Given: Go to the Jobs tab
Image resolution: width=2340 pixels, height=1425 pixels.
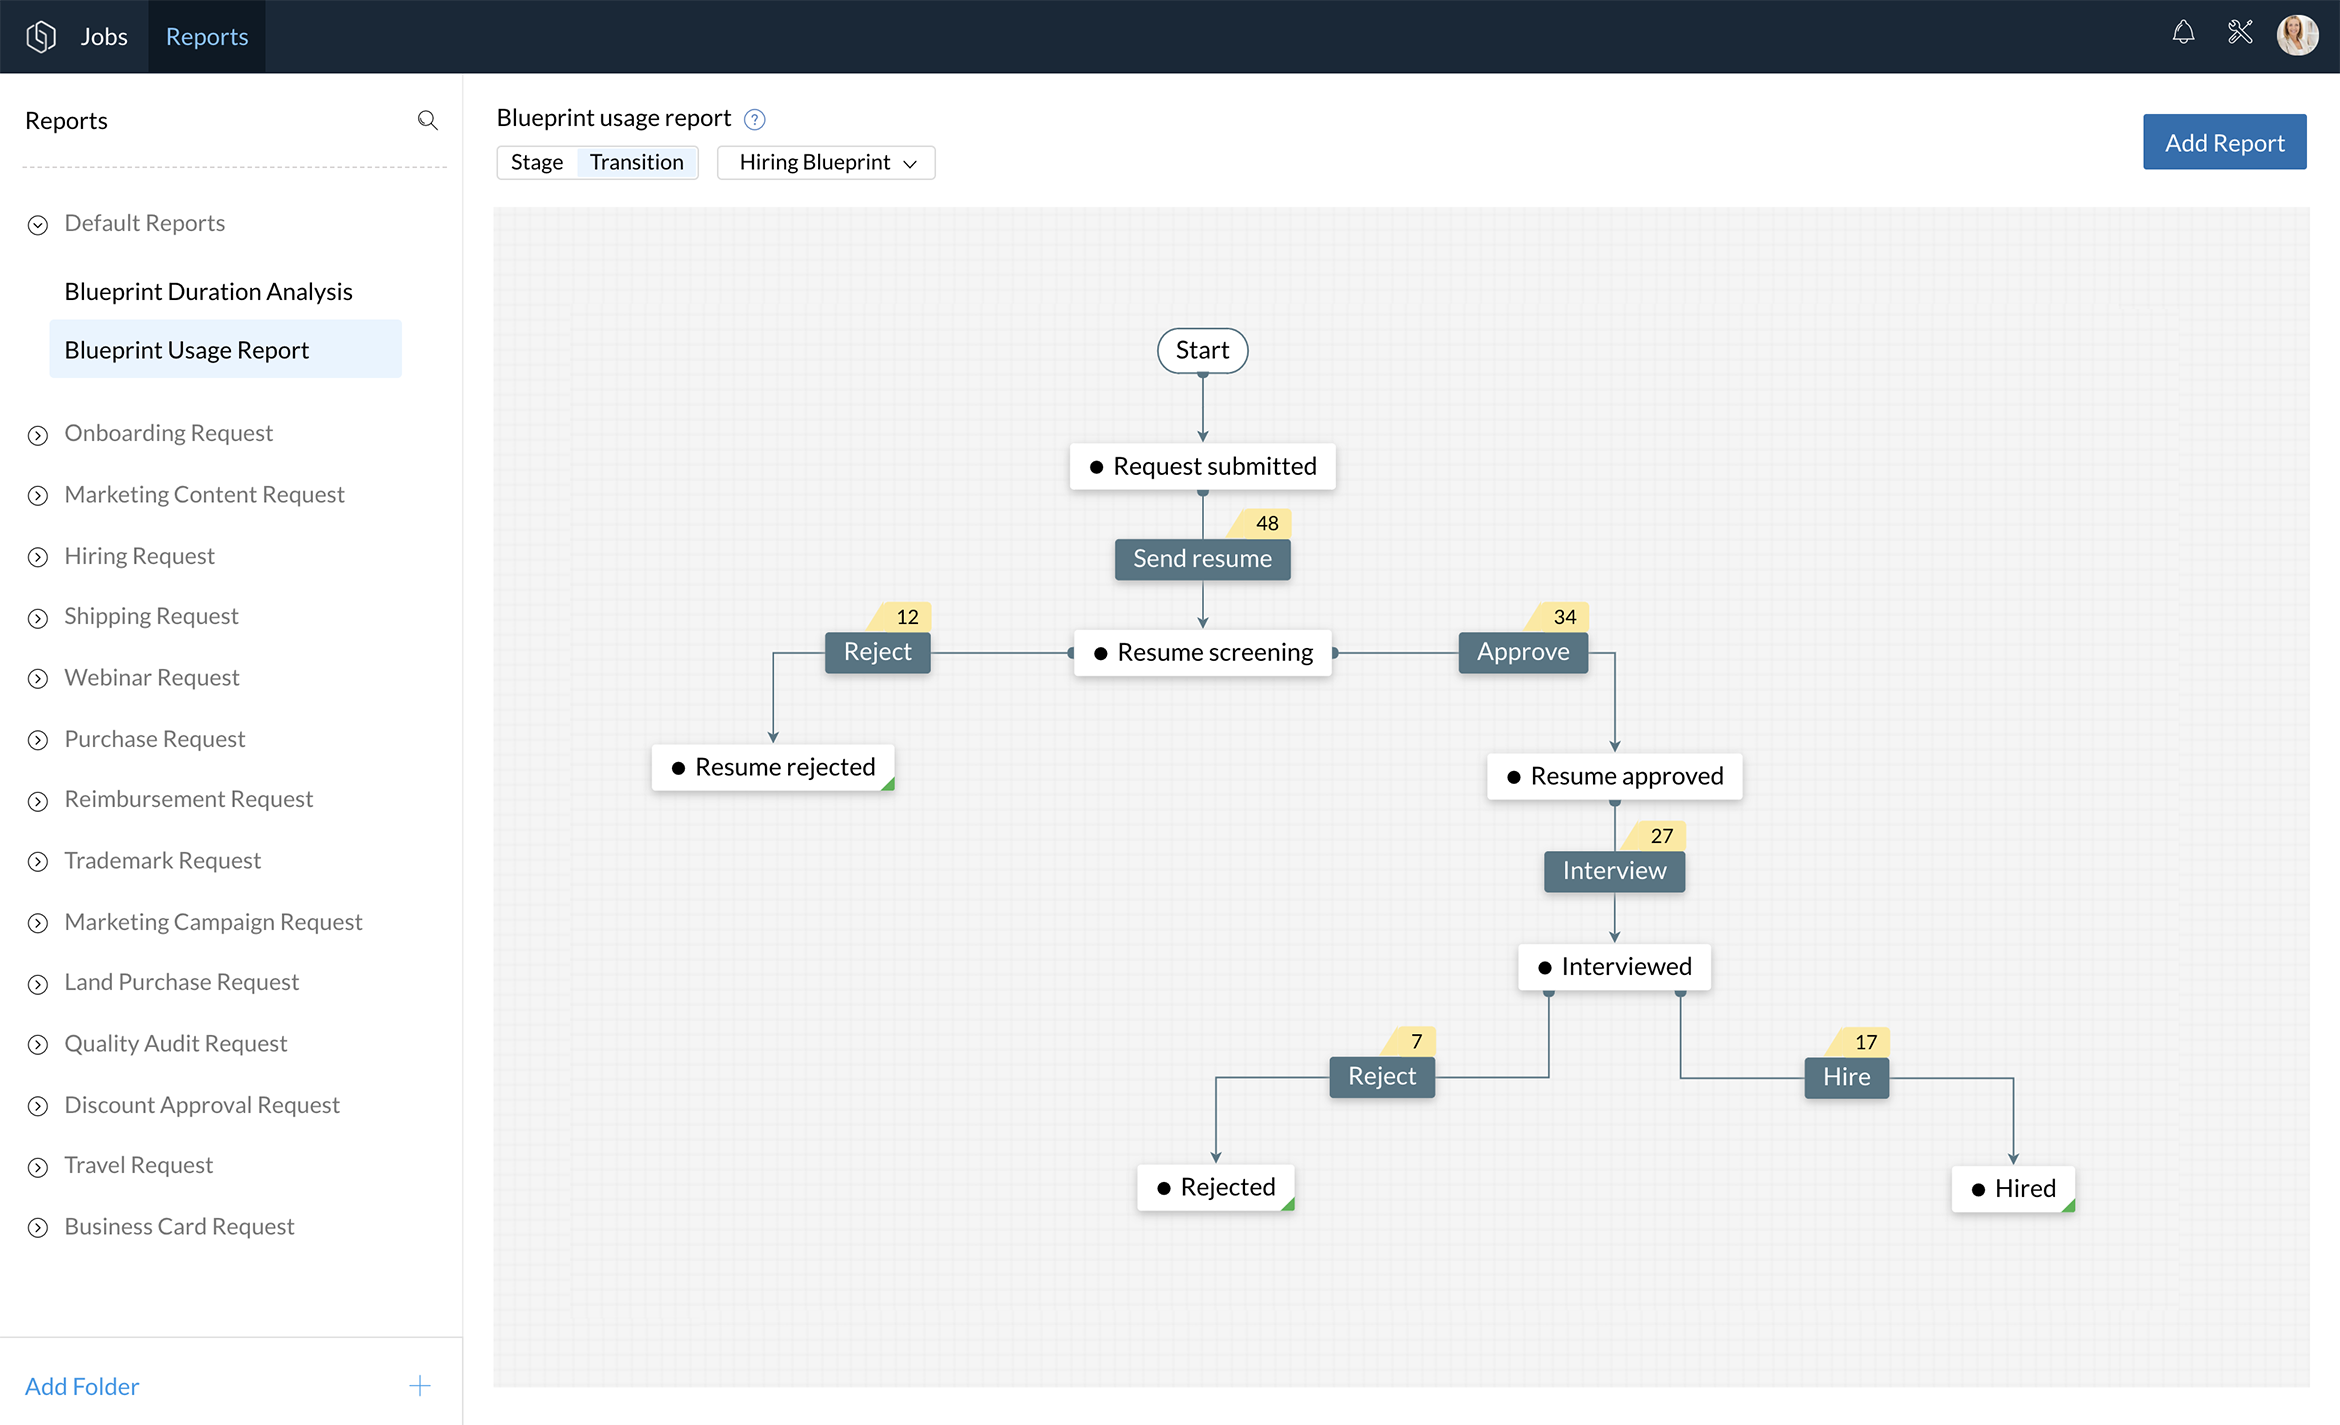Looking at the screenshot, I should pyautogui.click(x=104, y=37).
